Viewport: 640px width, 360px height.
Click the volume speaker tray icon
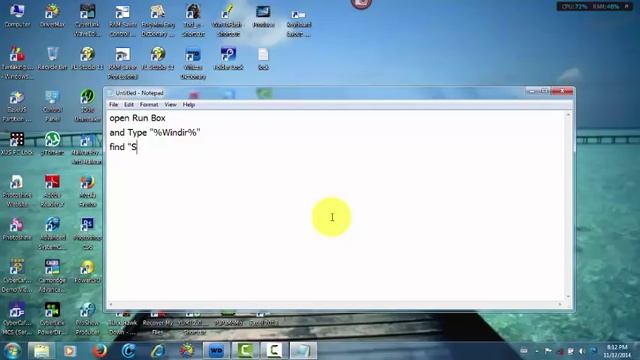coord(582,351)
